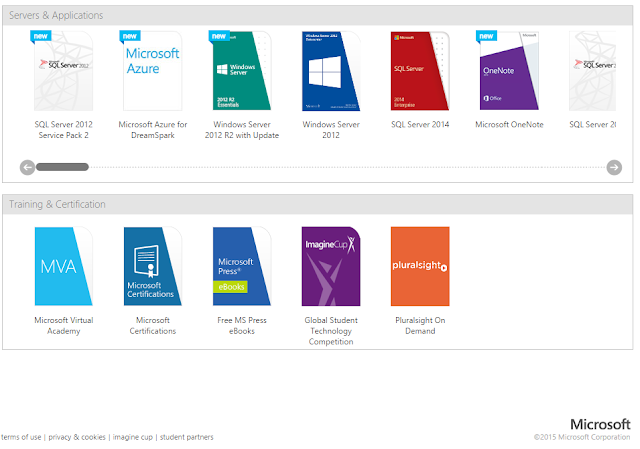This screenshot has height=449, width=640.
Task: Select Windows Server 2012 R2 Essentials green box
Action: point(242,71)
